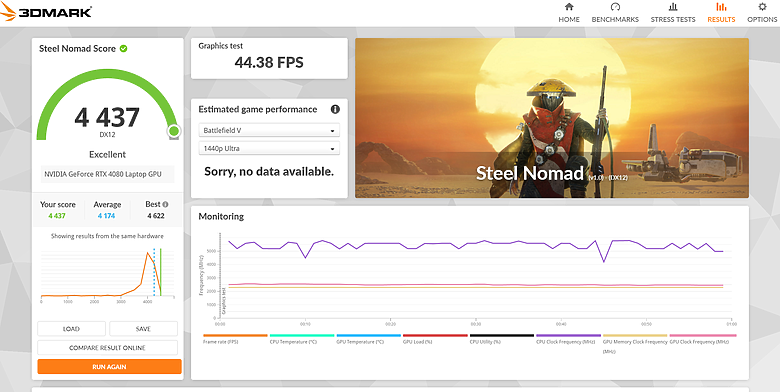
Task: Toggle the CPU Temperature legend swatch
Action: [301, 335]
